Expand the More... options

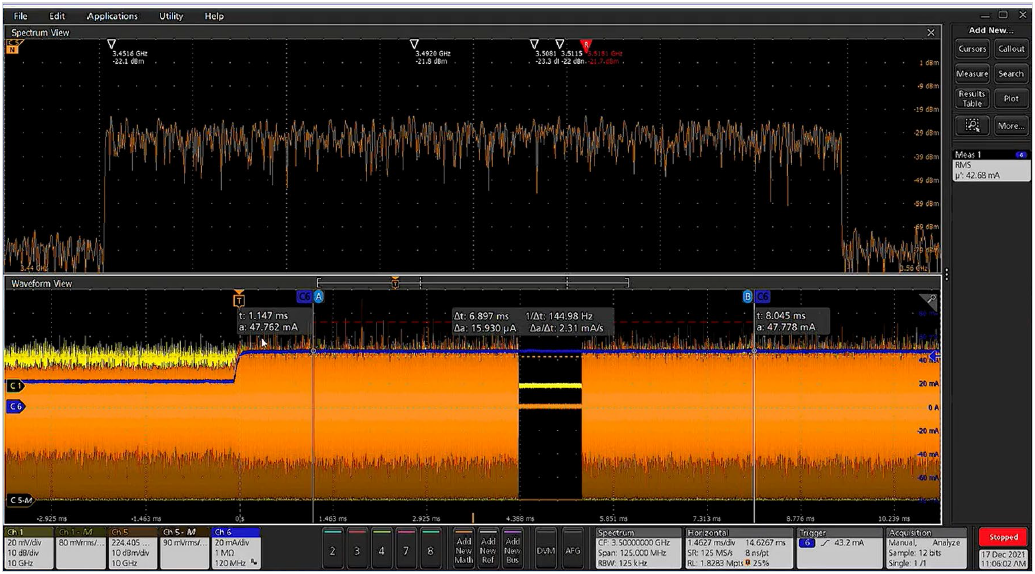point(1011,125)
